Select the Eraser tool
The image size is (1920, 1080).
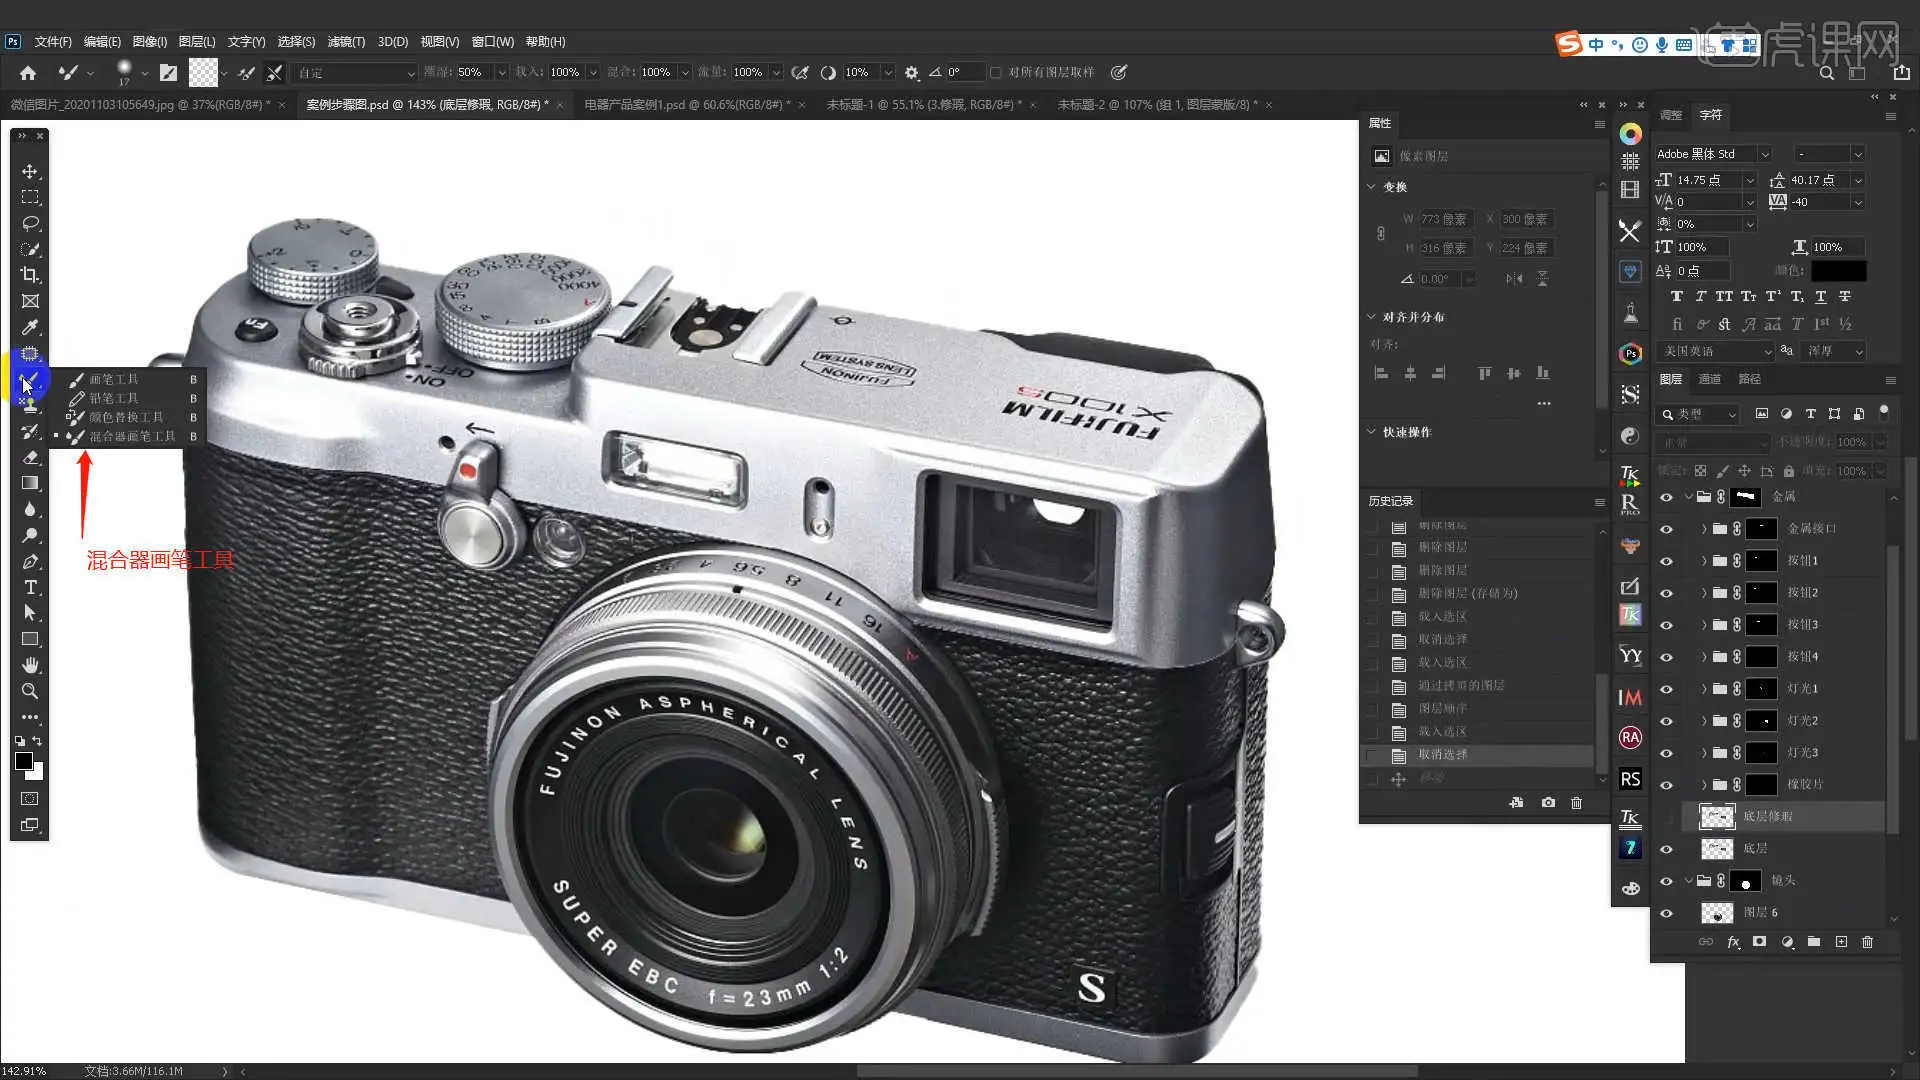(x=30, y=457)
